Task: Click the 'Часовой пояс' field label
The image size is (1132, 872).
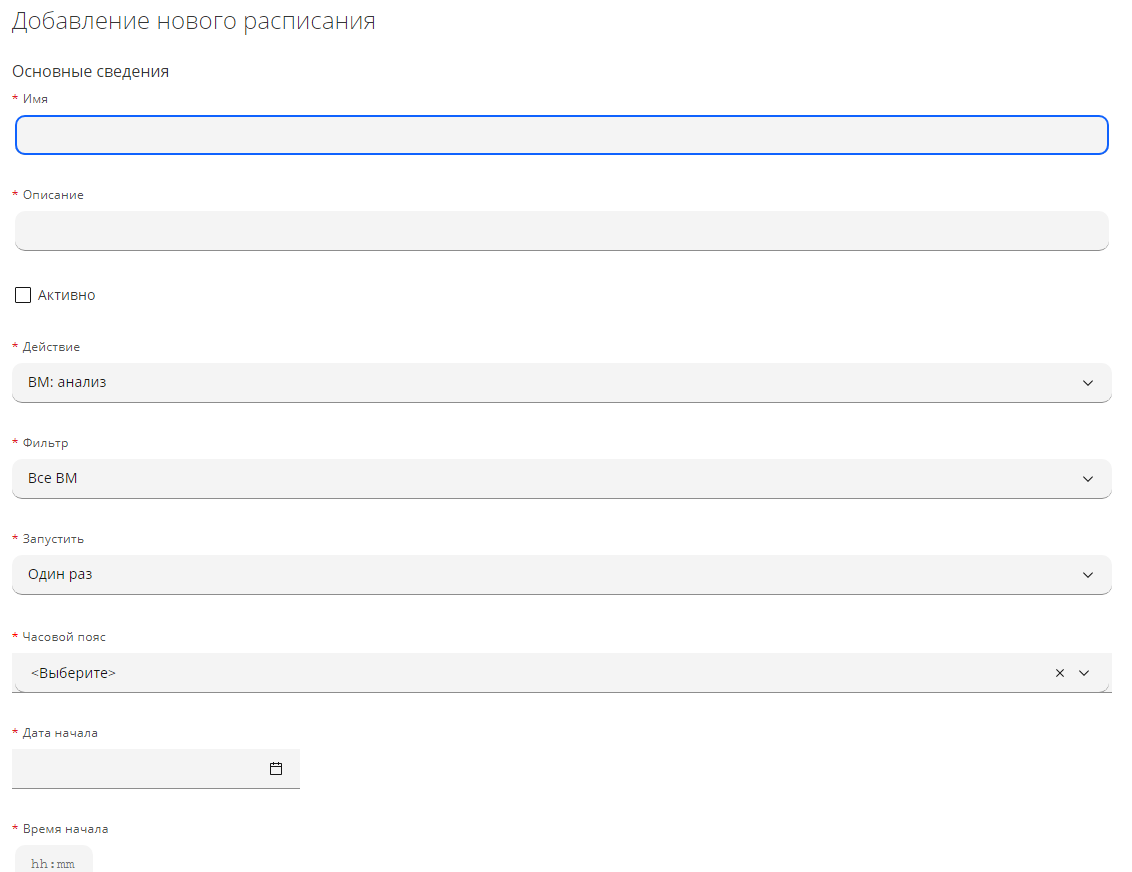Action: 64,637
